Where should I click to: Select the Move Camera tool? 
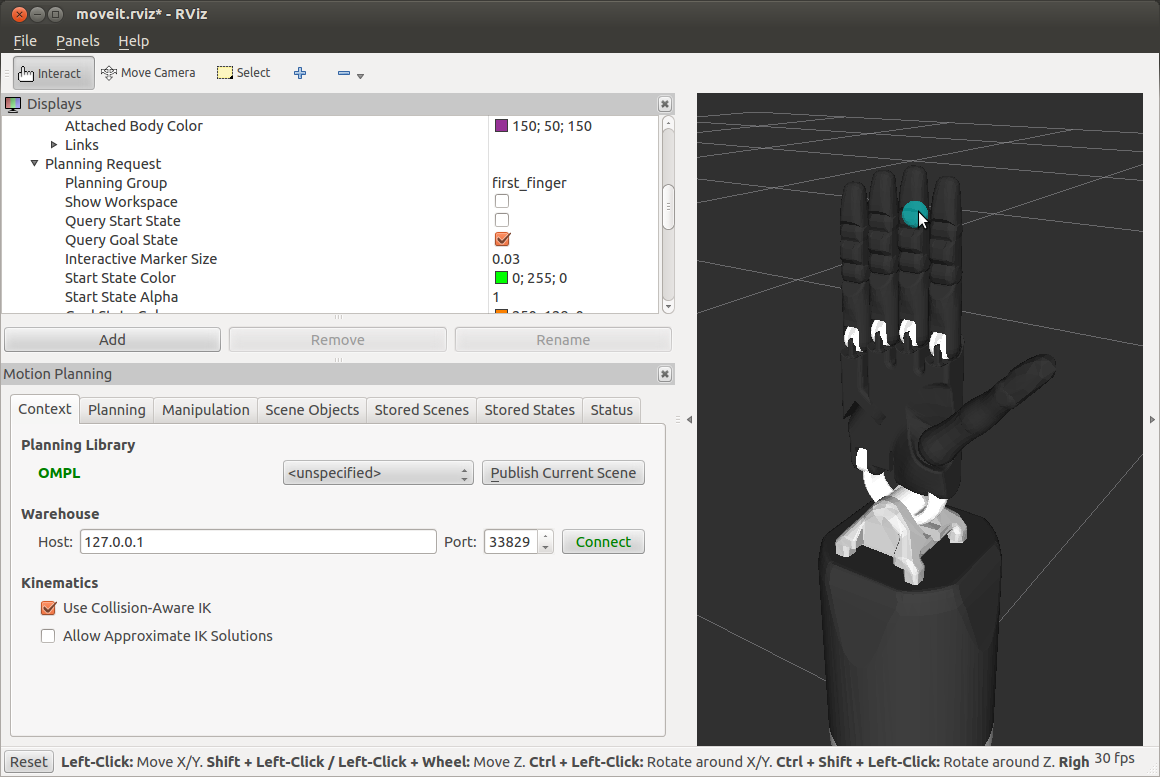(149, 73)
